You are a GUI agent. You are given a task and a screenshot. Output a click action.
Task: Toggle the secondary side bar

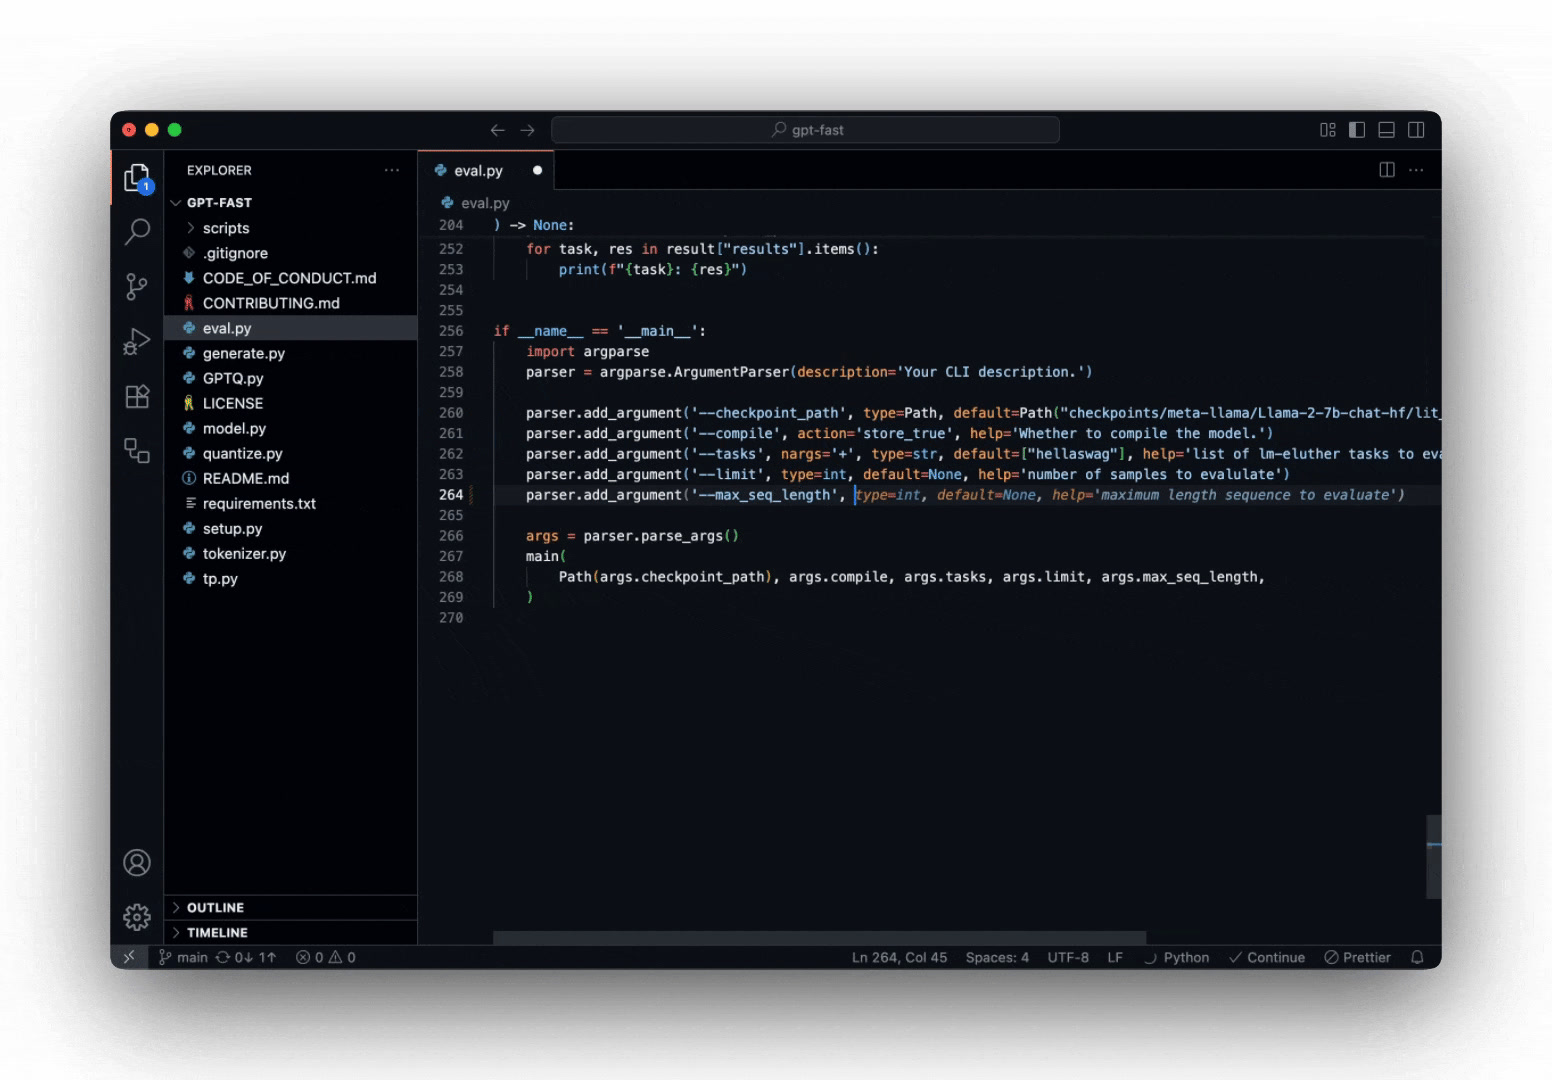point(1416,130)
